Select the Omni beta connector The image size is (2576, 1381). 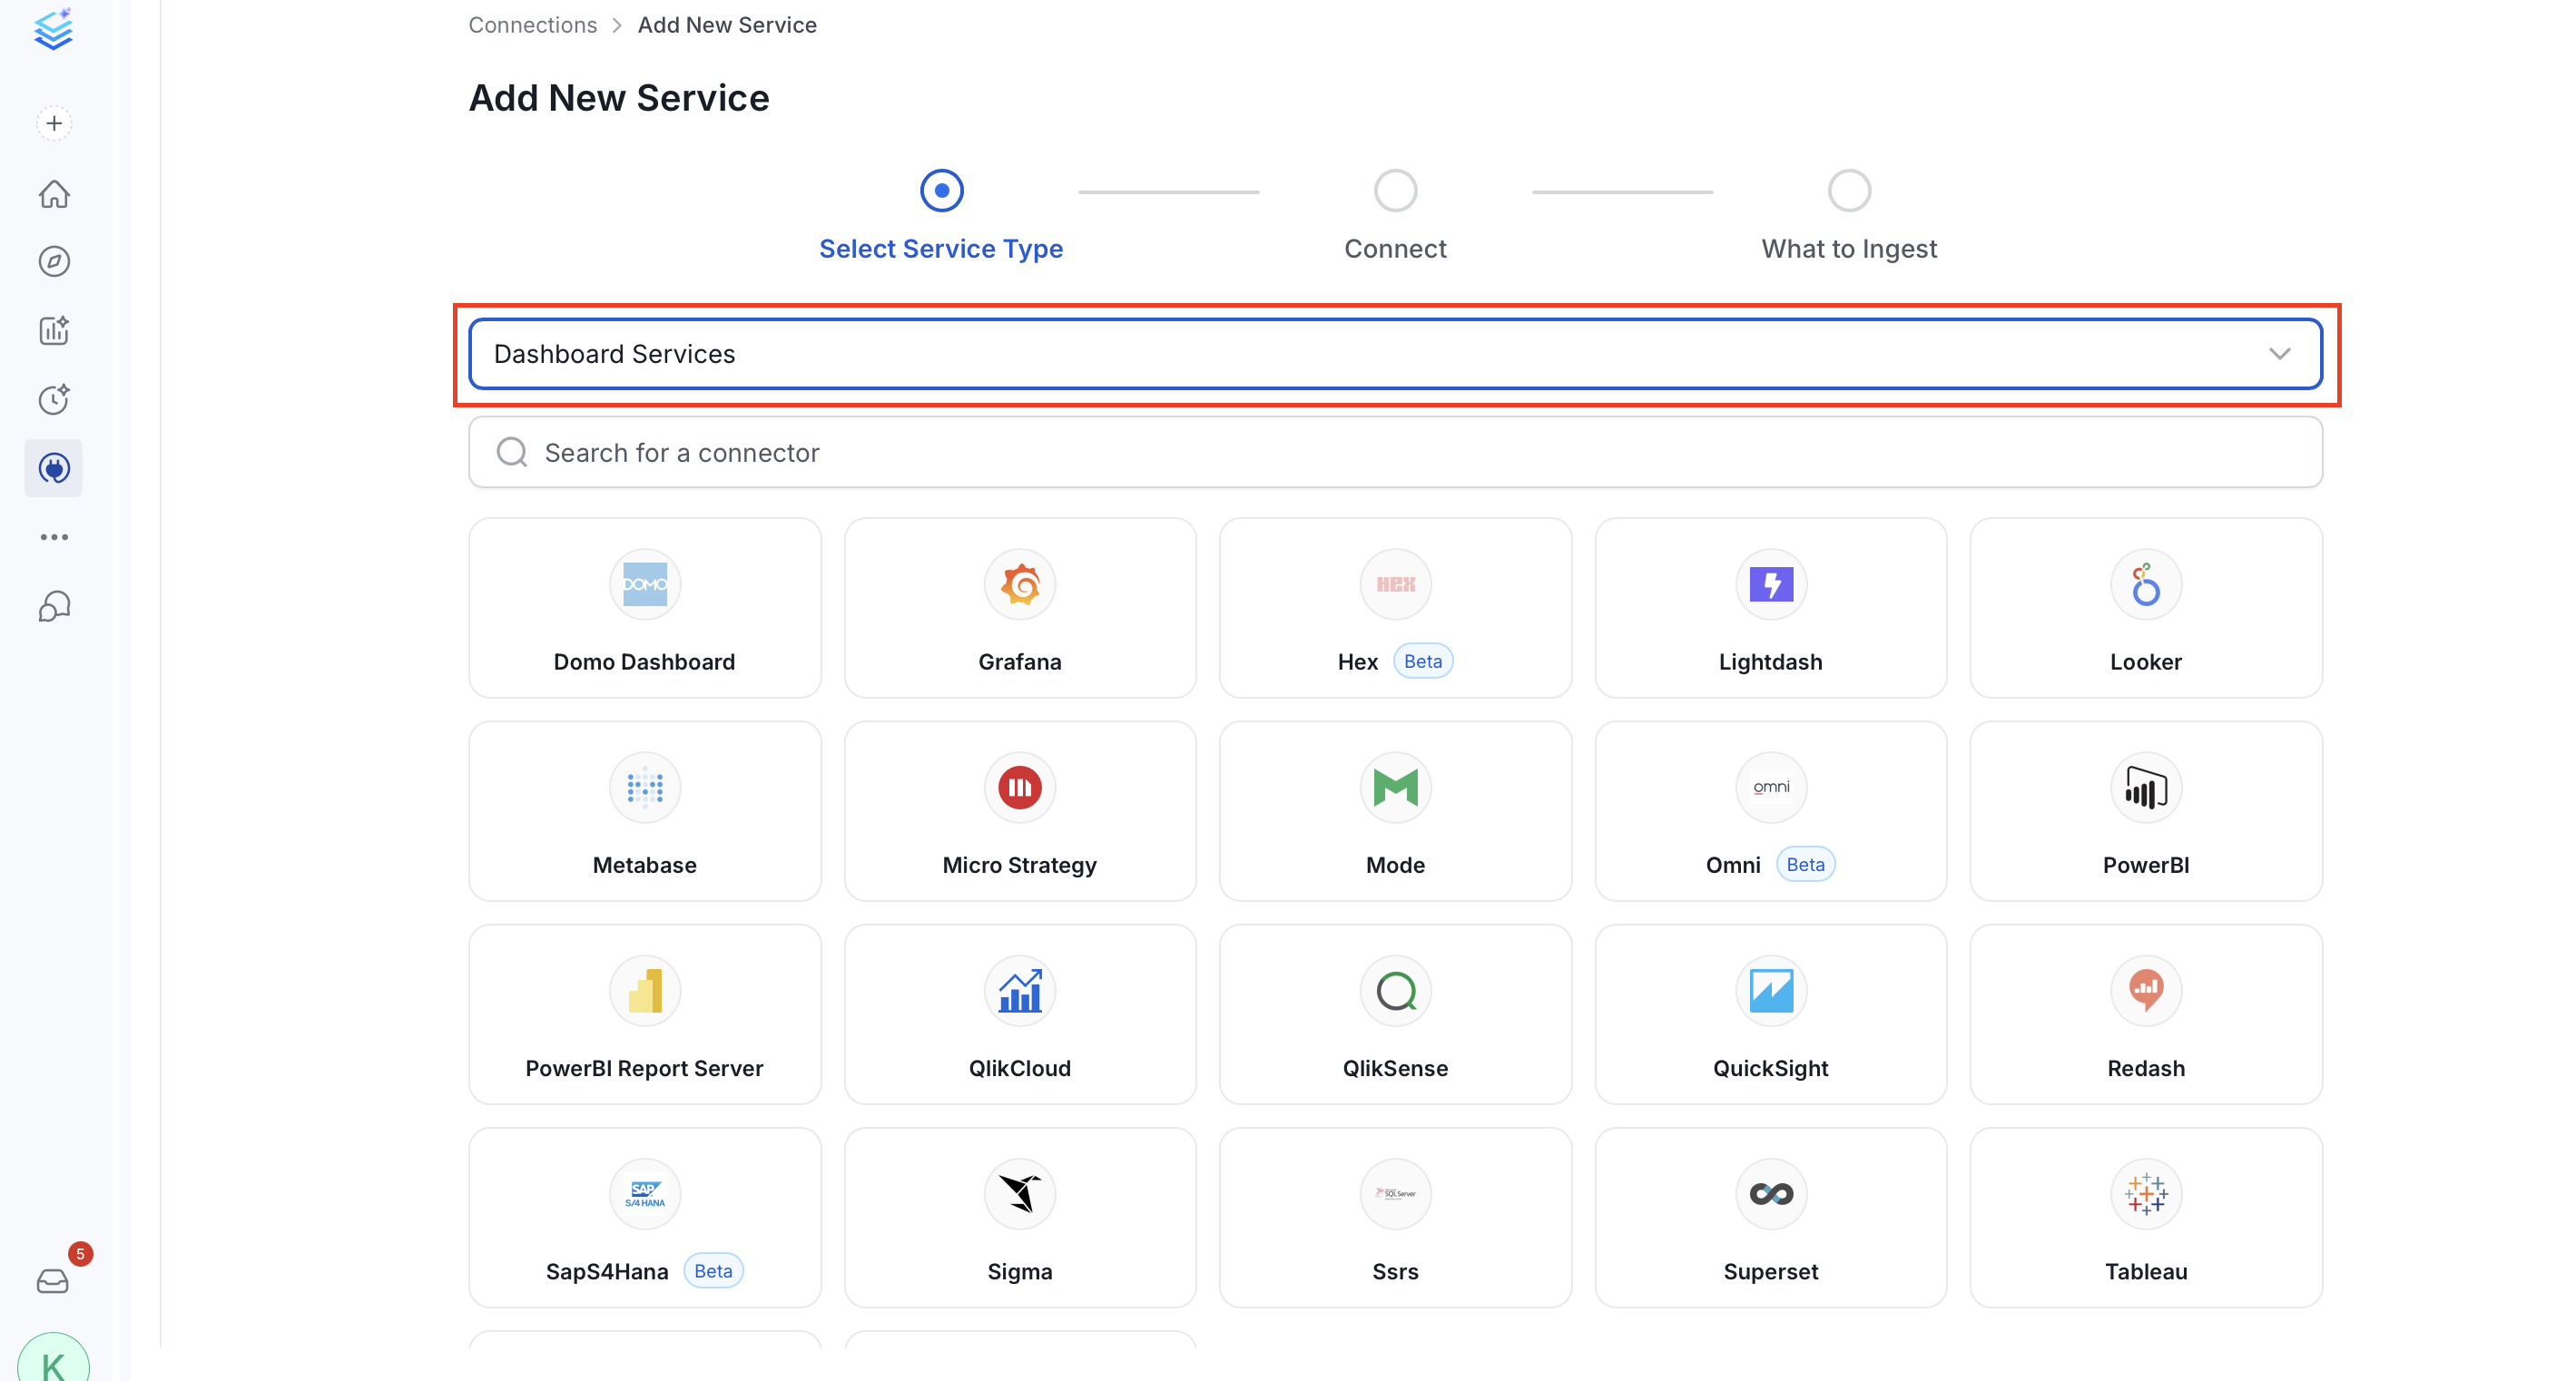pos(1771,811)
